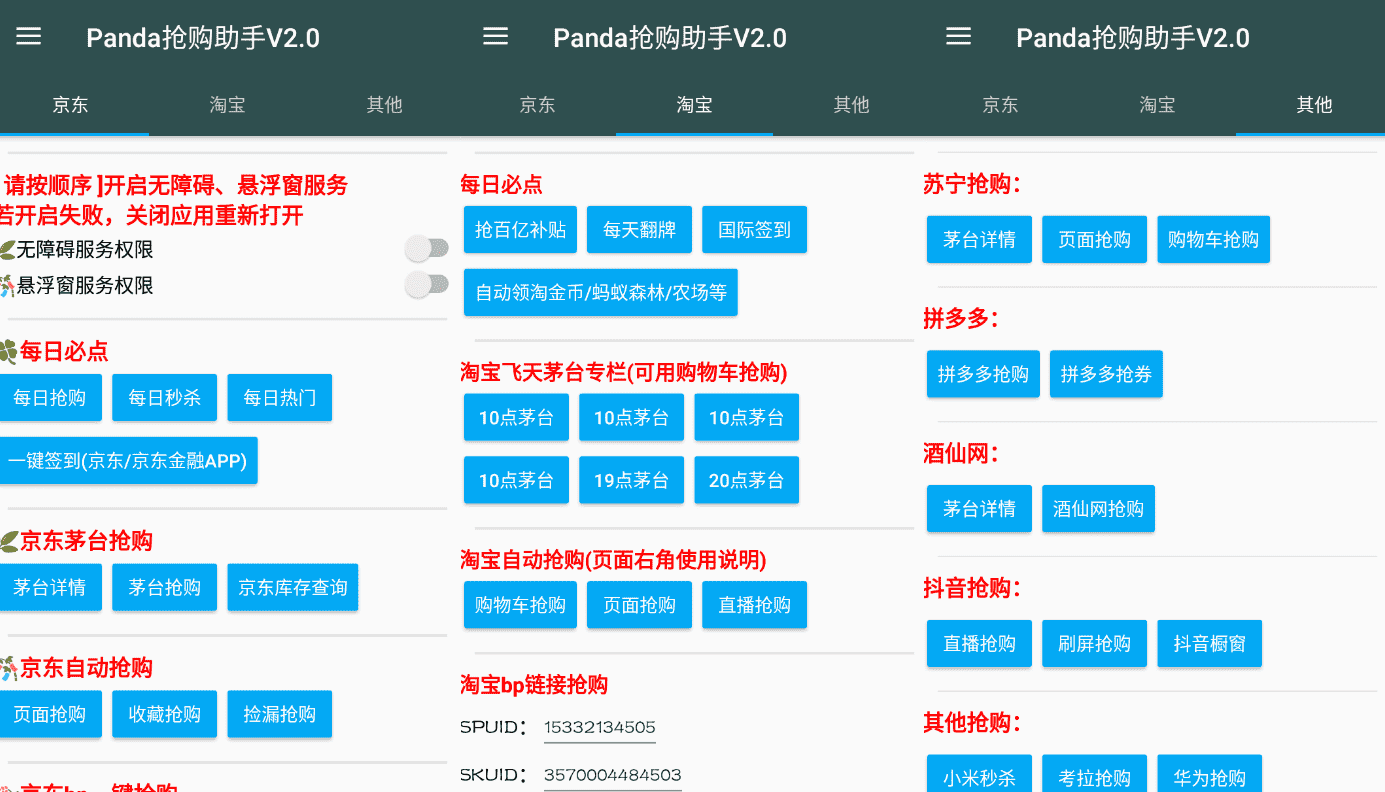1385x792 pixels.
Task: Open hamburger menu on the rightmost screen
Action: [x=959, y=37]
